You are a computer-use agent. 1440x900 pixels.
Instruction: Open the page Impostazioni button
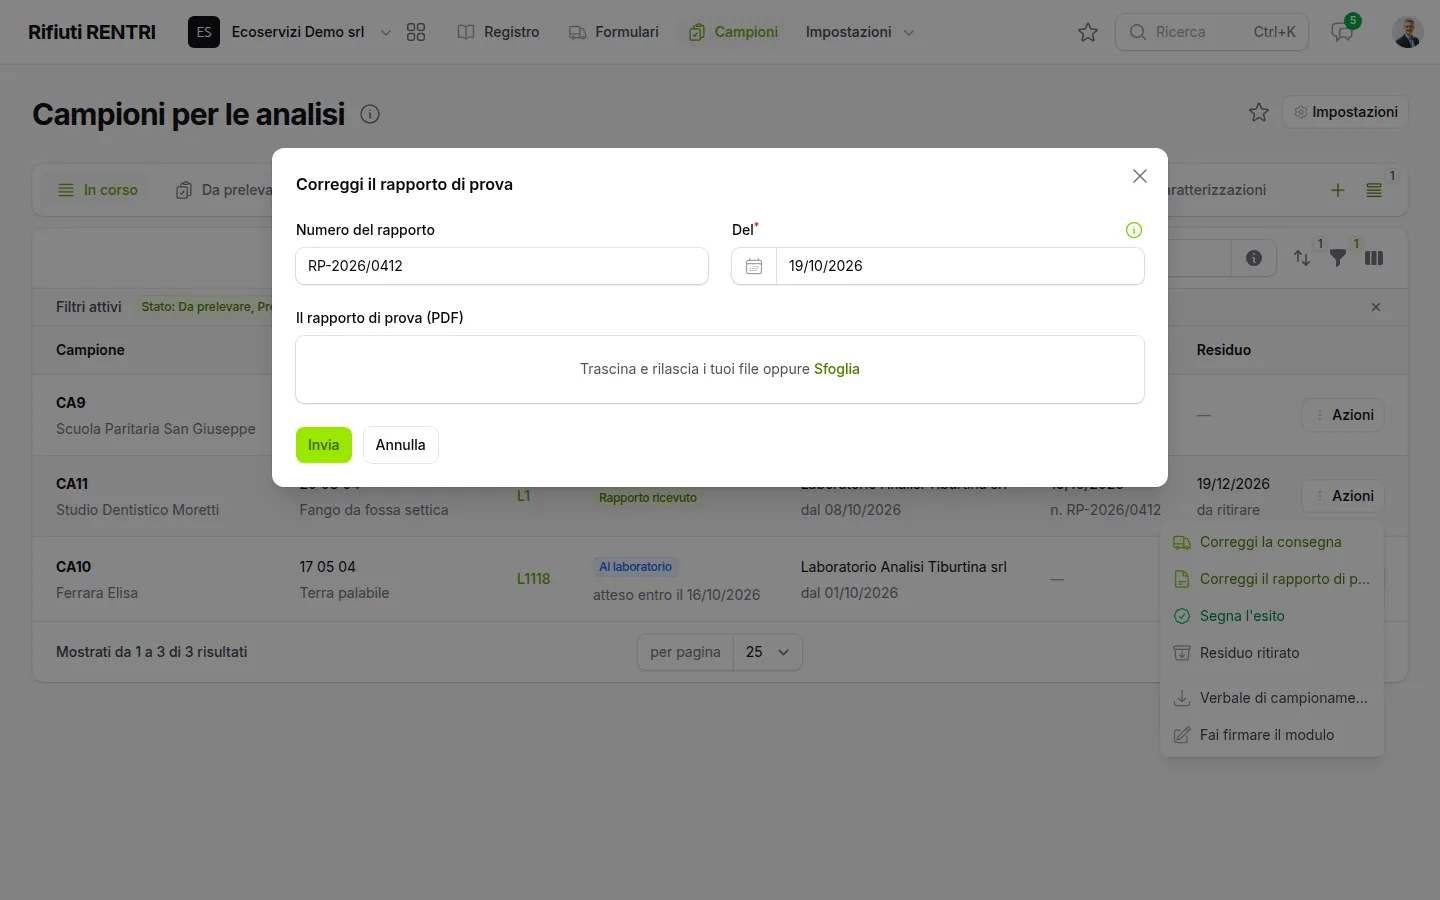[x=1346, y=112]
